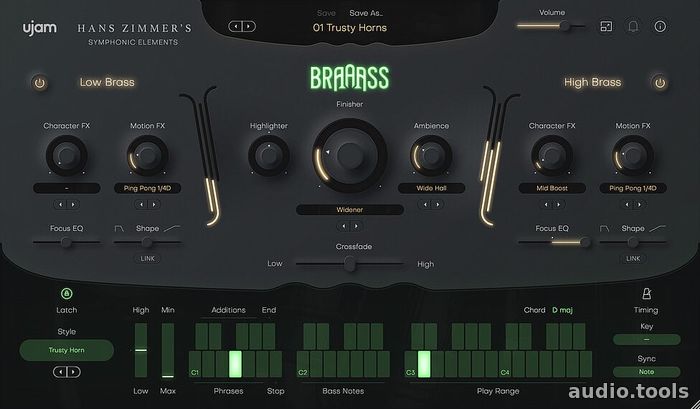
Task: Previous Low Brass Motion FX preset arrow
Action: pyautogui.click(x=141, y=204)
